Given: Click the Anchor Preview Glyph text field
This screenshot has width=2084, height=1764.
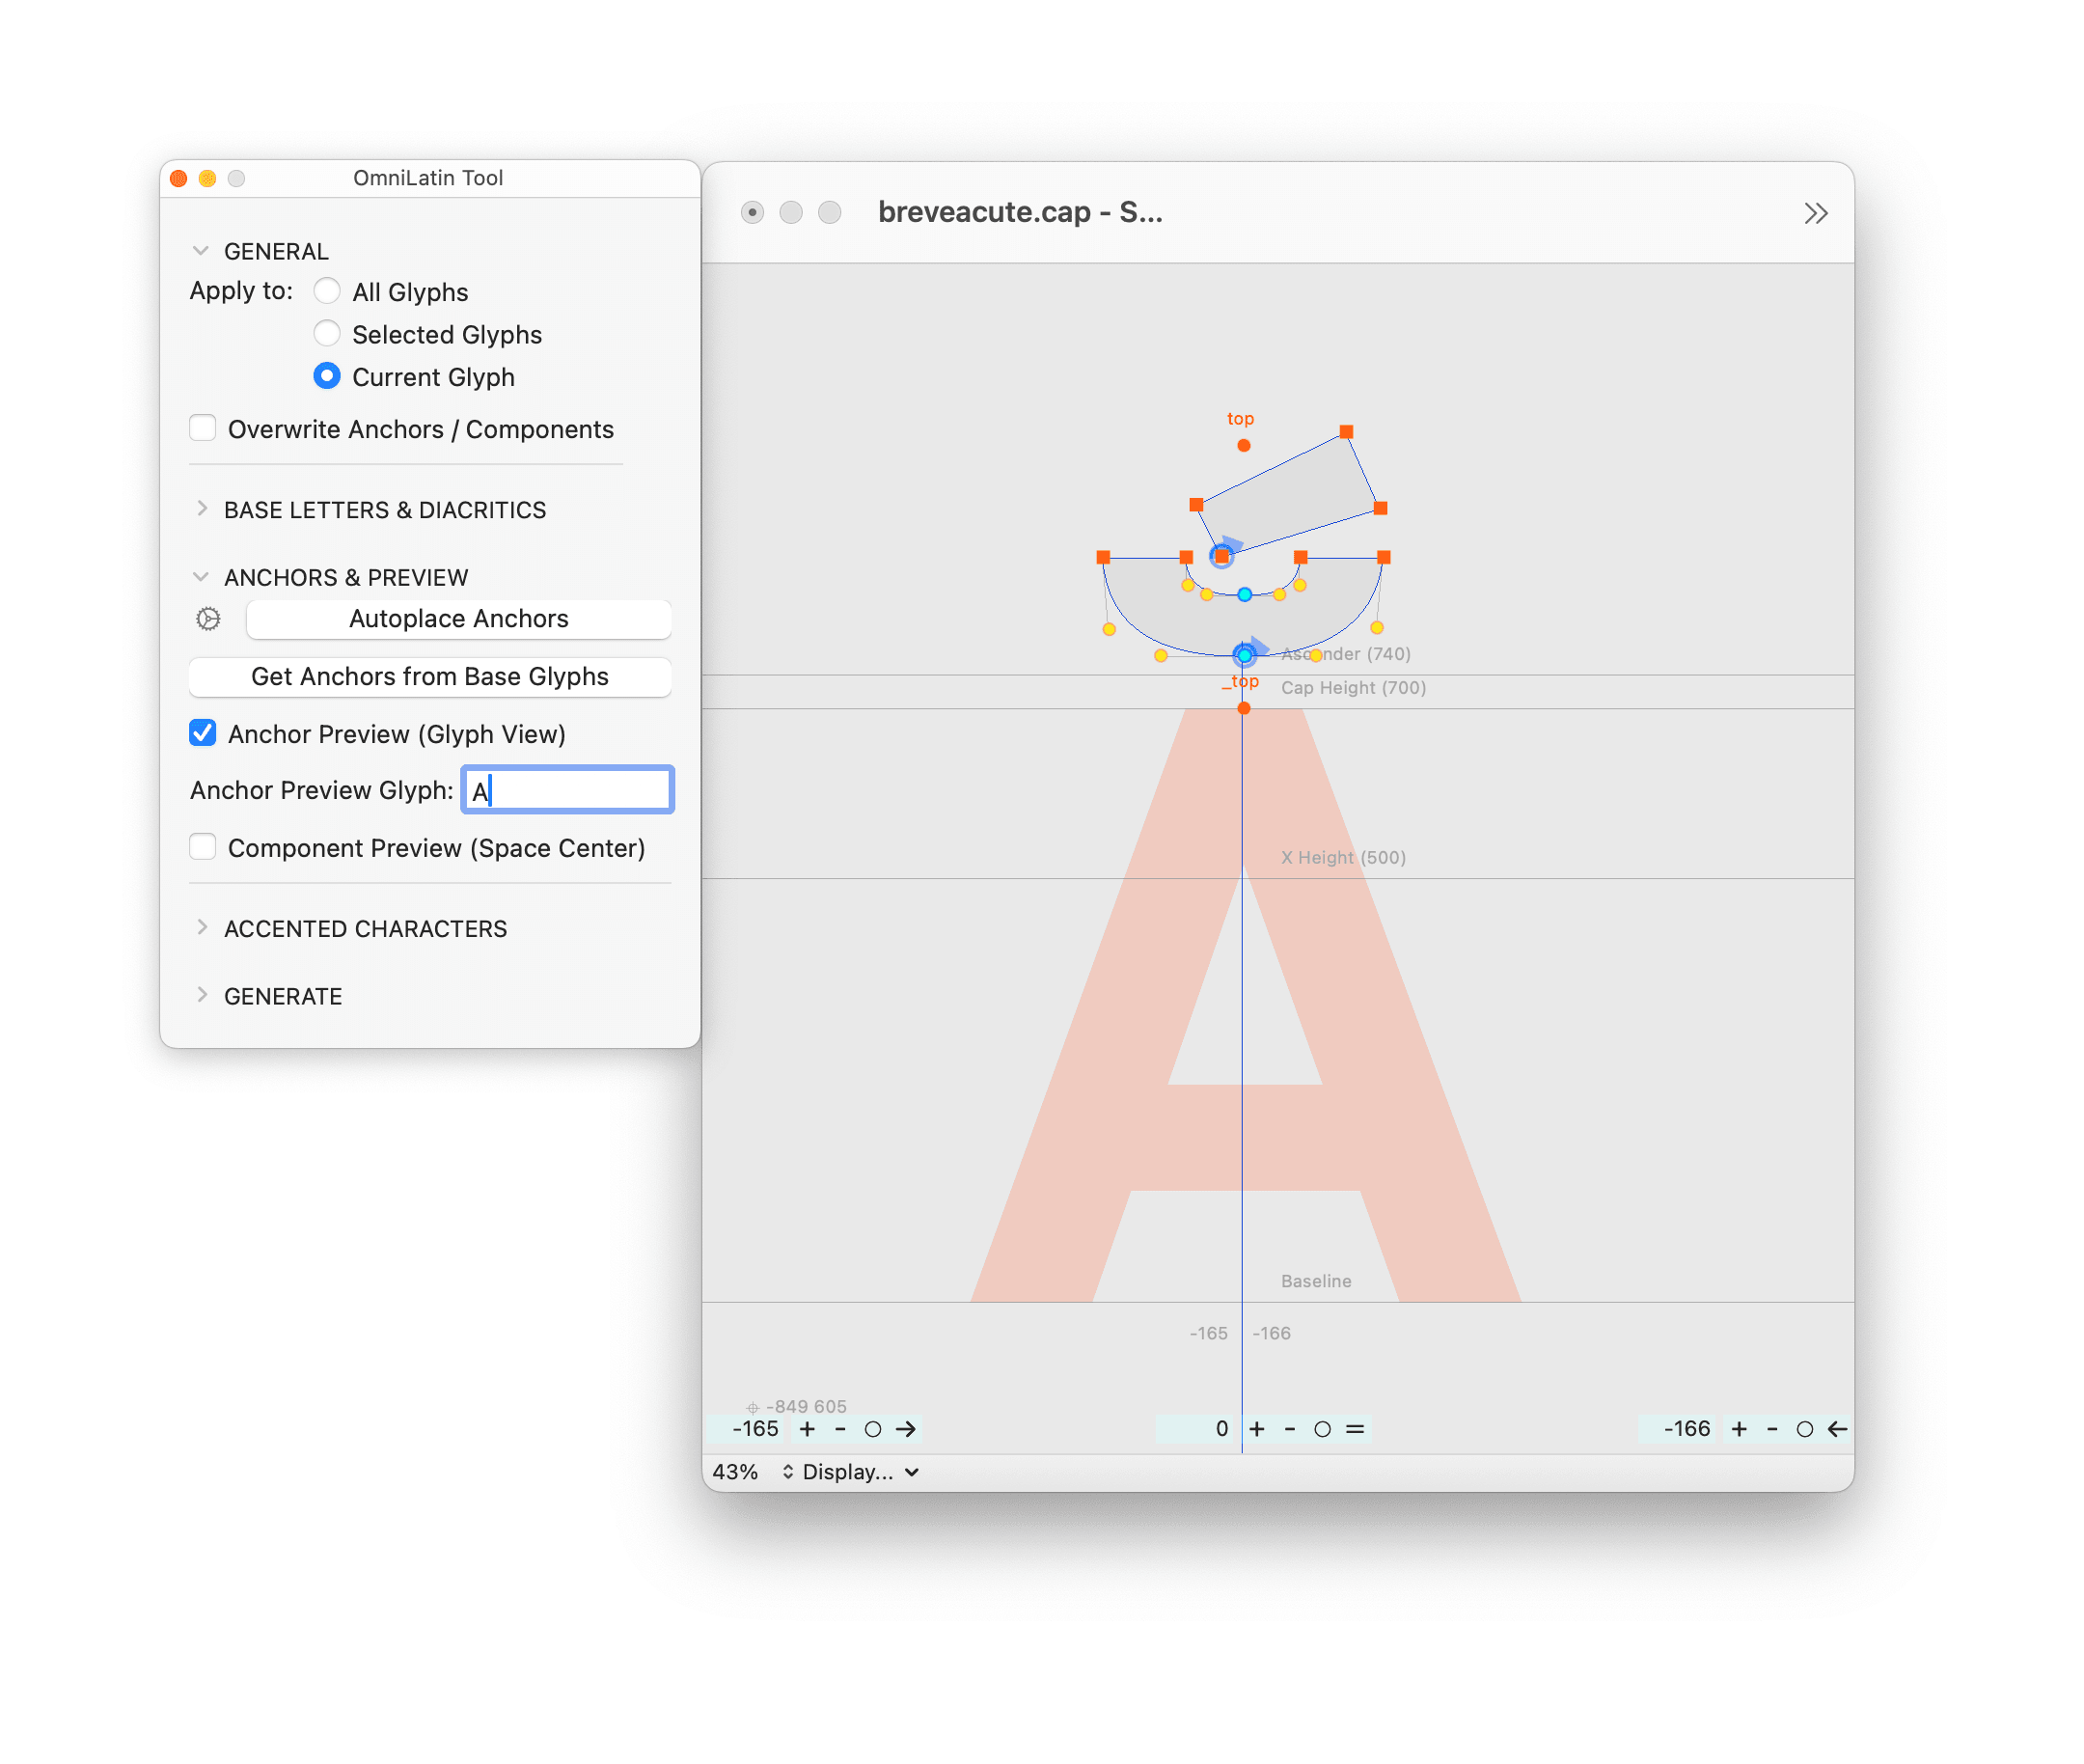Looking at the screenshot, I should 567,790.
